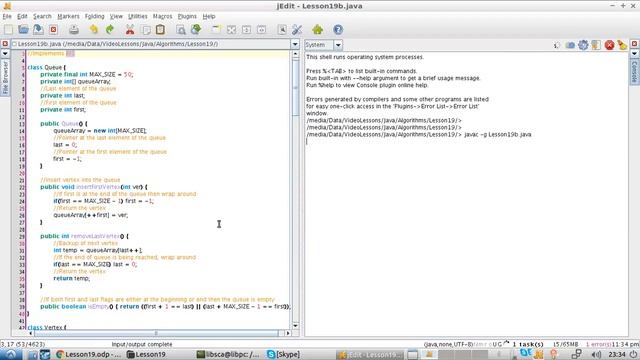Undo the last edit
The width and height of the screenshot is (640, 360).
click(x=94, y=30)
